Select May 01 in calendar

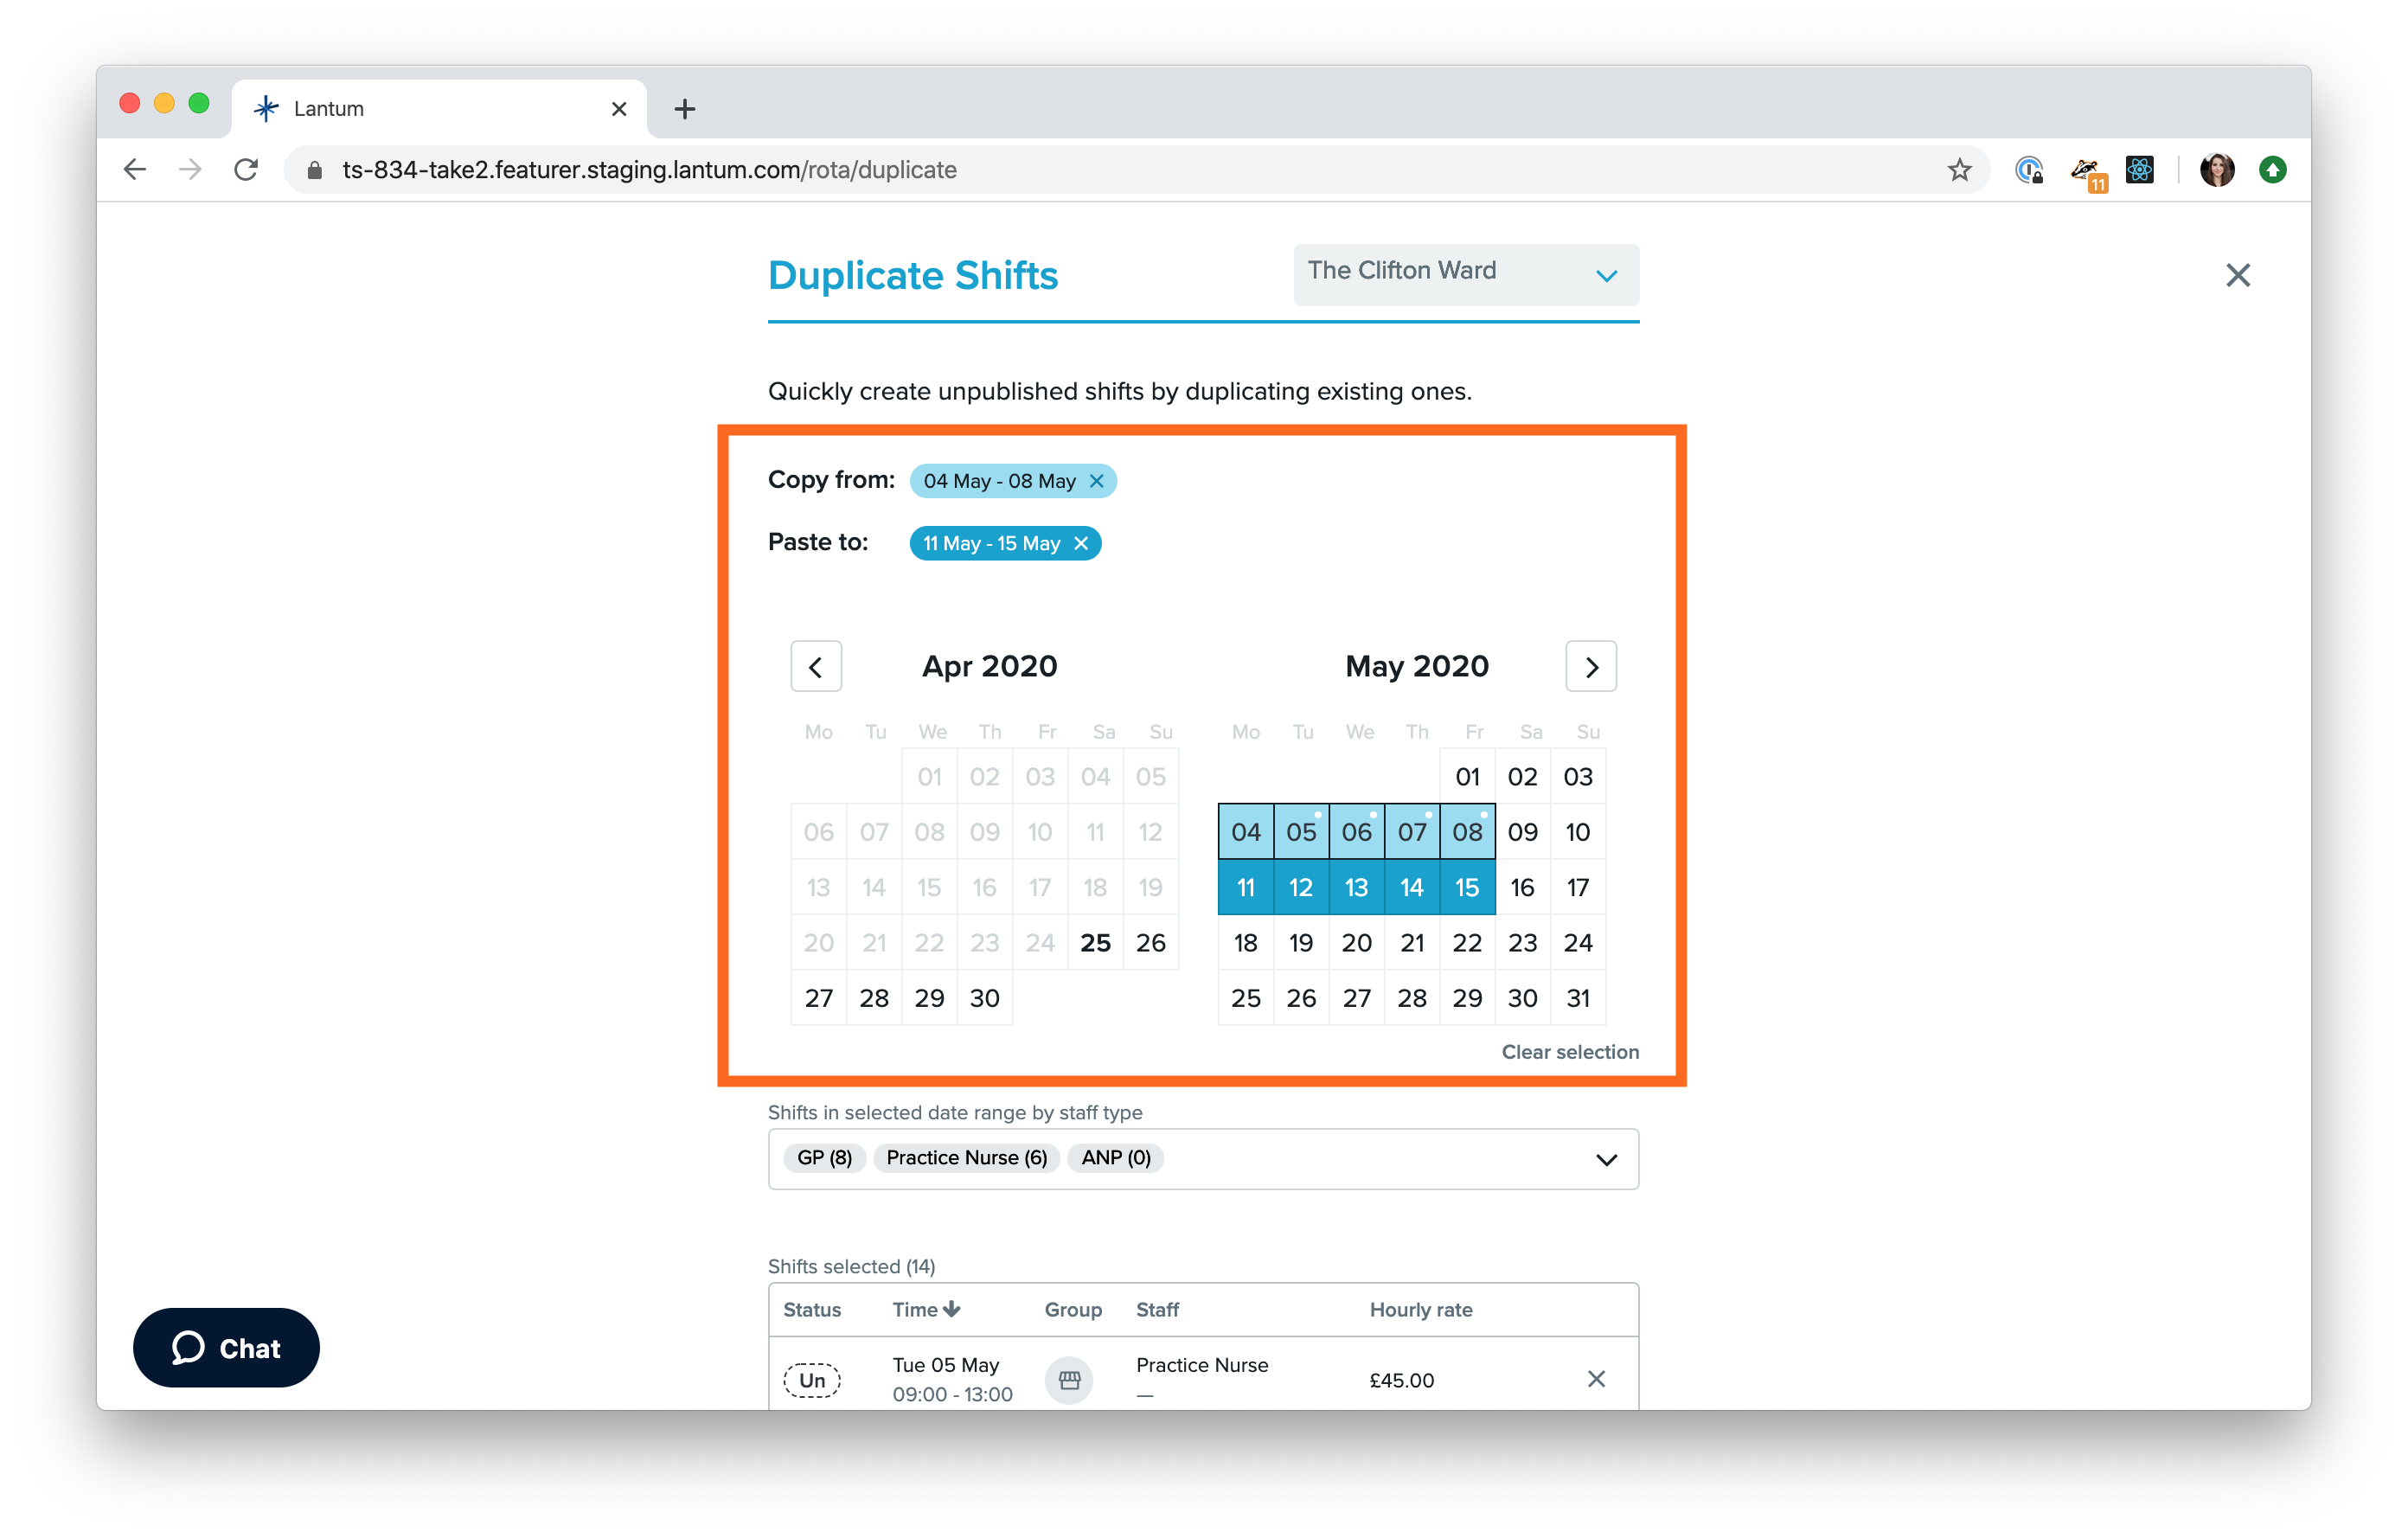coord(1467,776)
